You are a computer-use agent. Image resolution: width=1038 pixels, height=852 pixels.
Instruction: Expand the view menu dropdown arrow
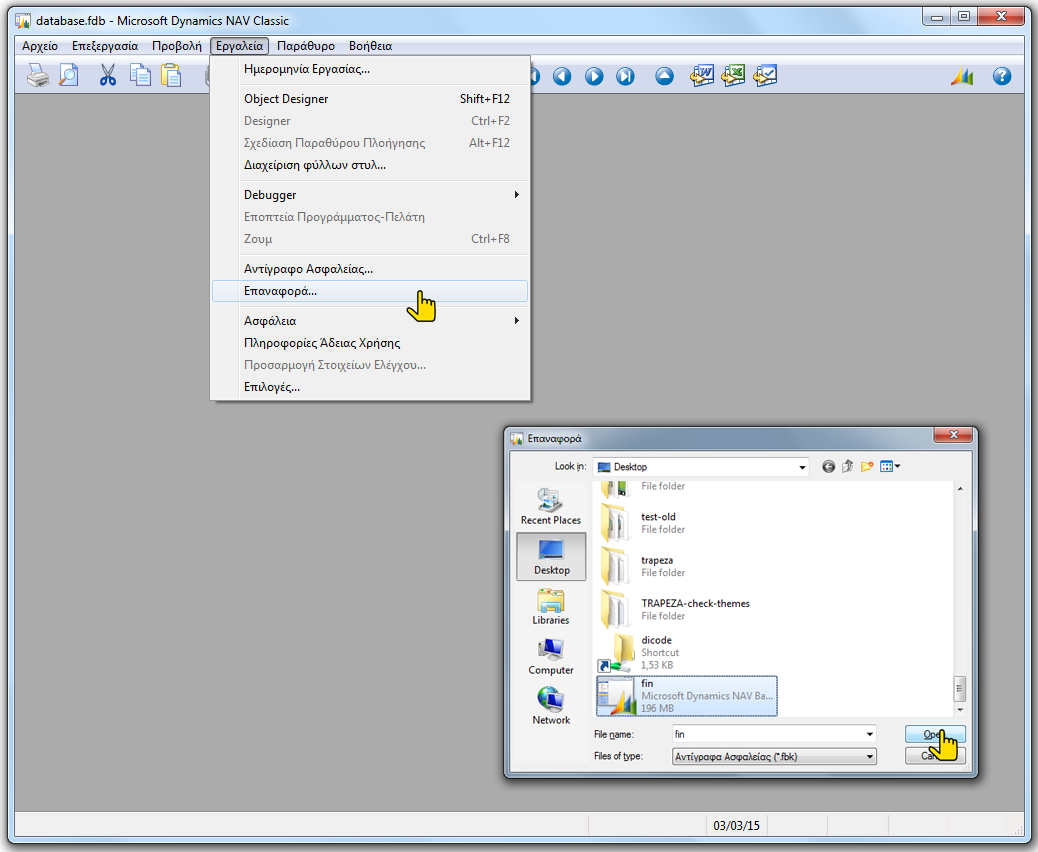tap(898, 467)
